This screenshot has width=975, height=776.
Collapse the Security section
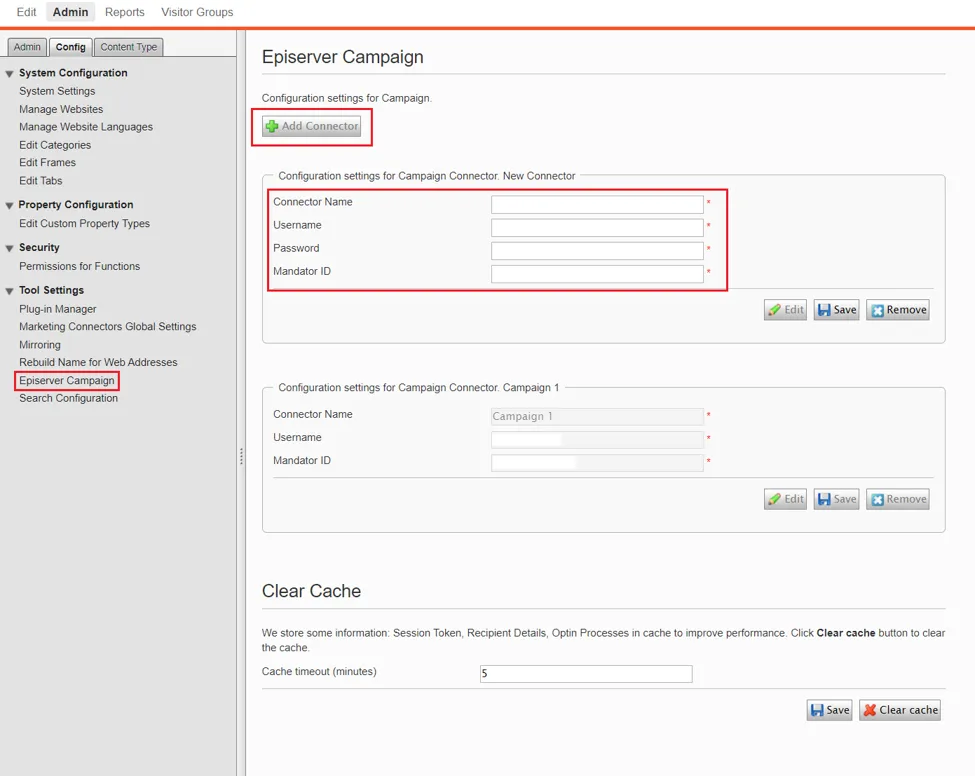coord(9,248)
